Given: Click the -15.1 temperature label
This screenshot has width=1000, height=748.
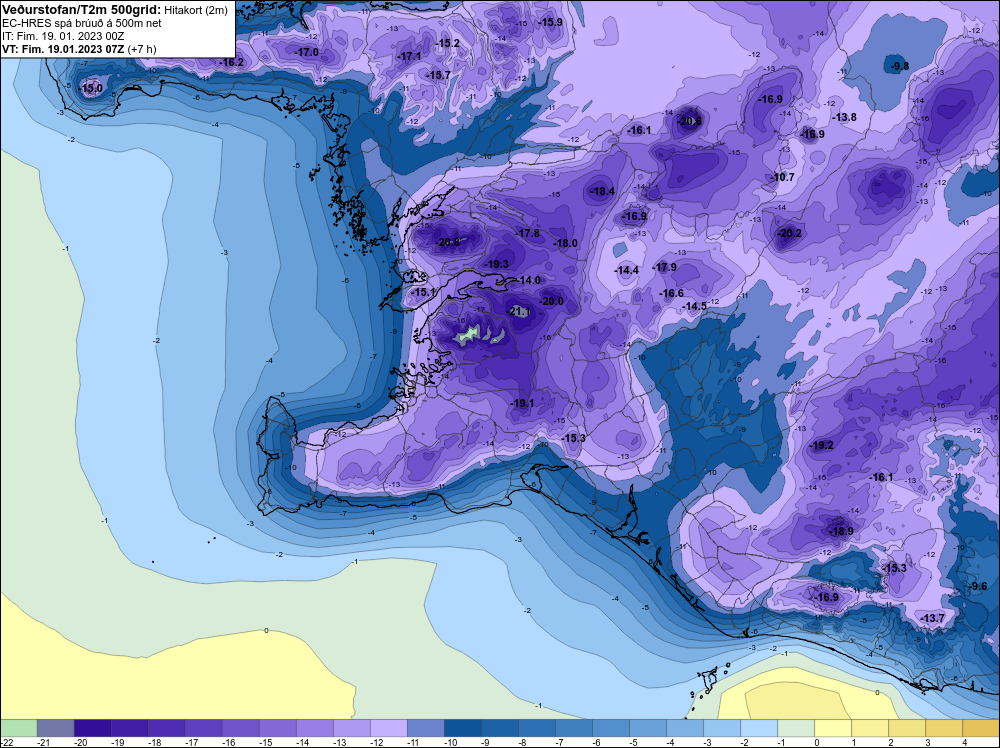Looking at the screenshot, I should tap(423, 292).
